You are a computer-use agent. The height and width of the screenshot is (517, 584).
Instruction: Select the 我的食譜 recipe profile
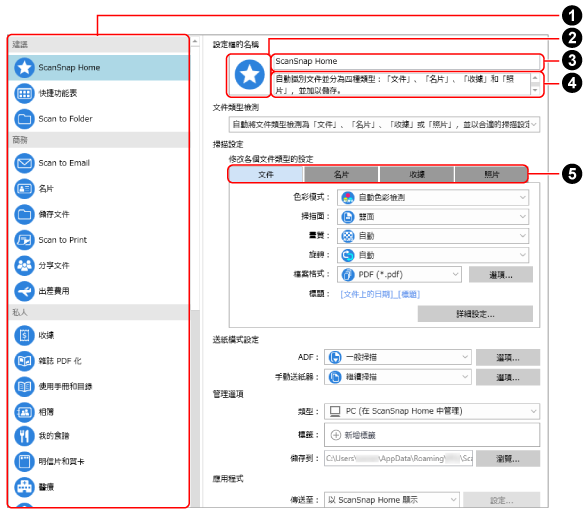pos(98,436)
